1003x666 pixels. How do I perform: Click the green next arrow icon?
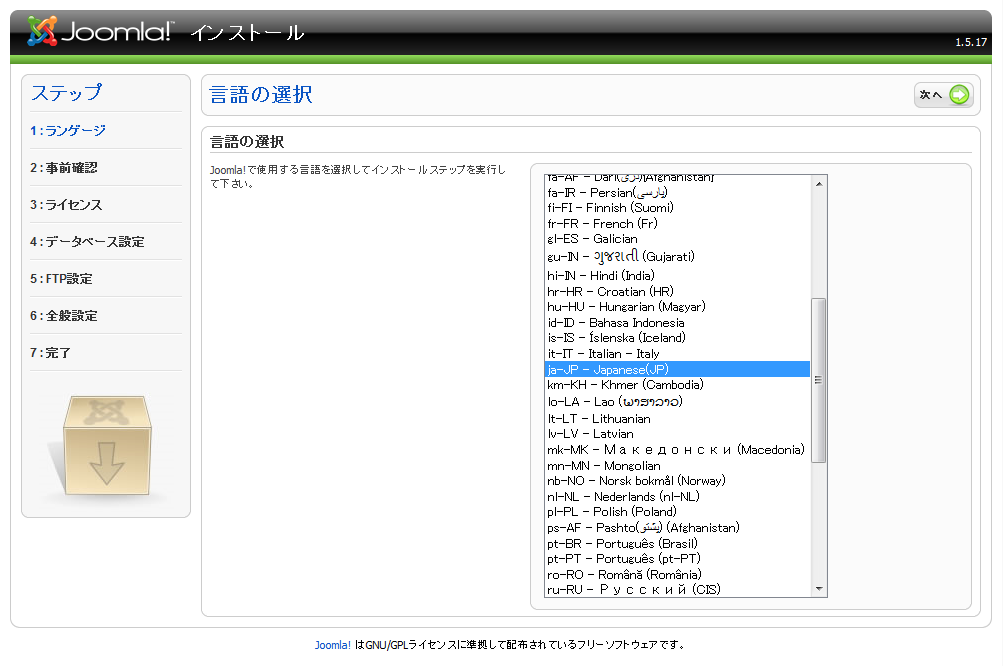tap(959, 95)
